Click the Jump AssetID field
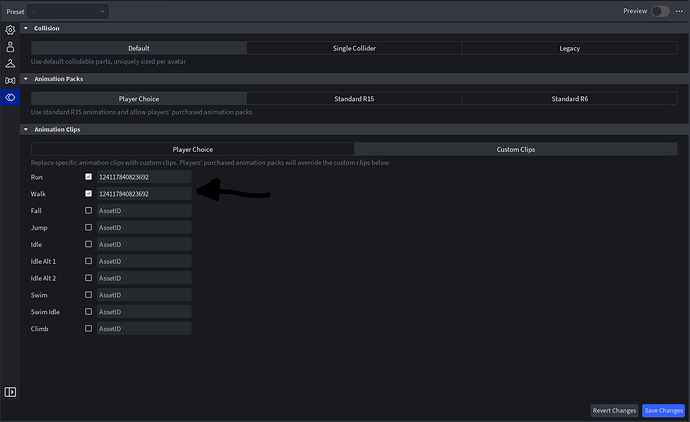Screen dimensions: 690x422 [x=144, y=228]
